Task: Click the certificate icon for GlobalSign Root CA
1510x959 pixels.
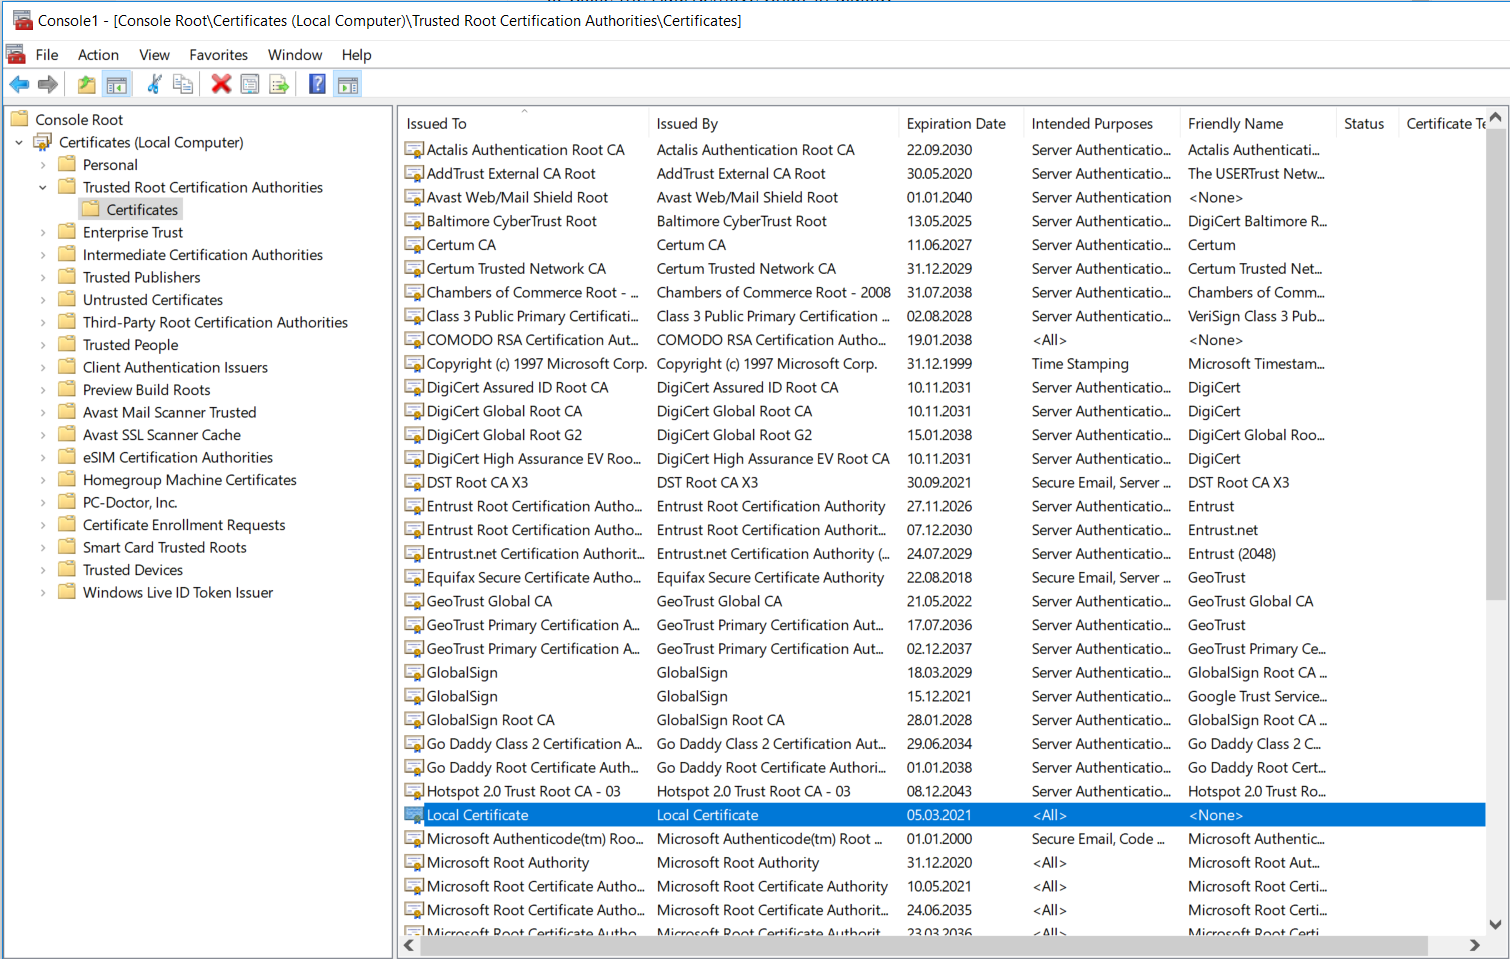Action: [414, 720]
